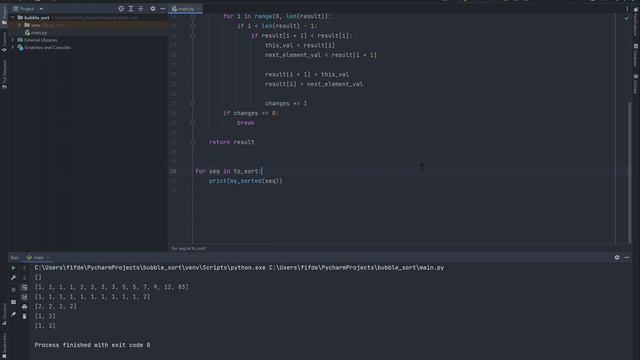The height and width of the screenshot is (360, 640).
Task: Click the Clear All trash icon
Action: click(24, 316)
